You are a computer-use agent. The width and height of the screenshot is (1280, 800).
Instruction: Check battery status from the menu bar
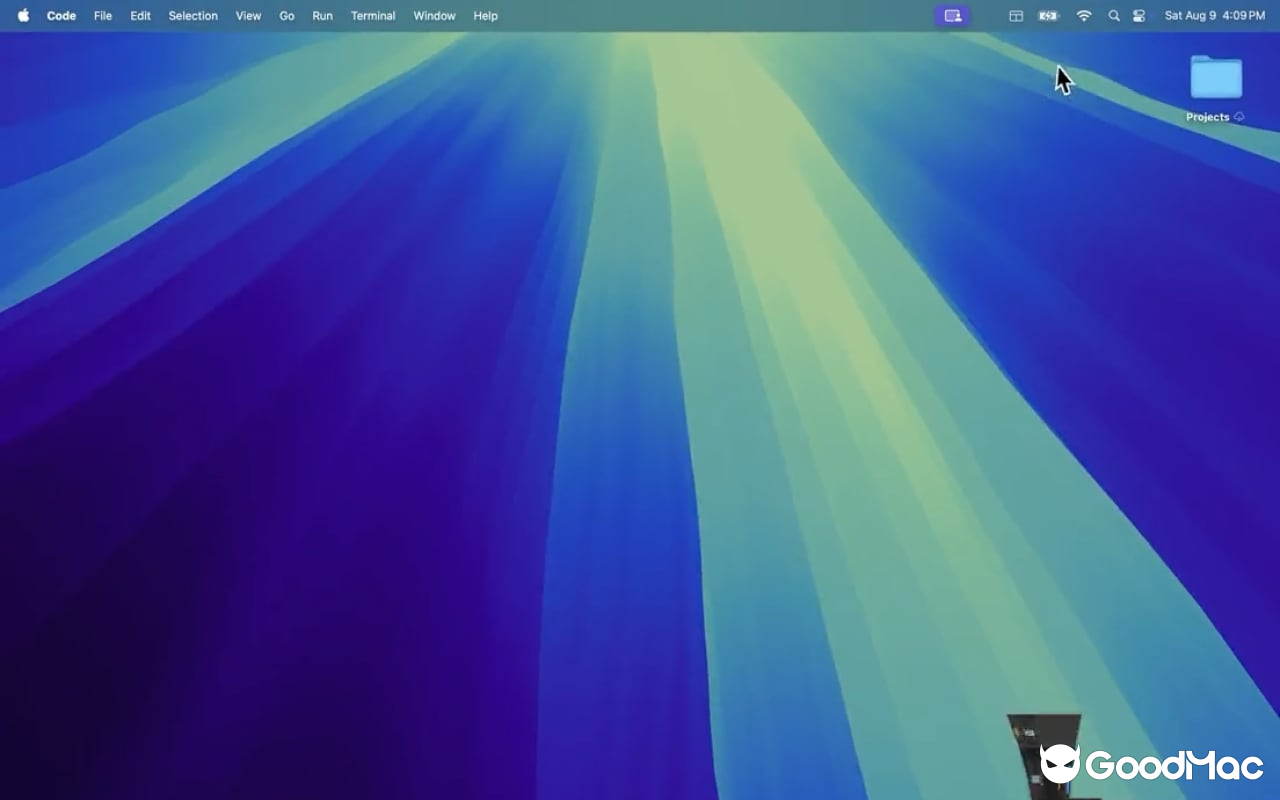1048,15
